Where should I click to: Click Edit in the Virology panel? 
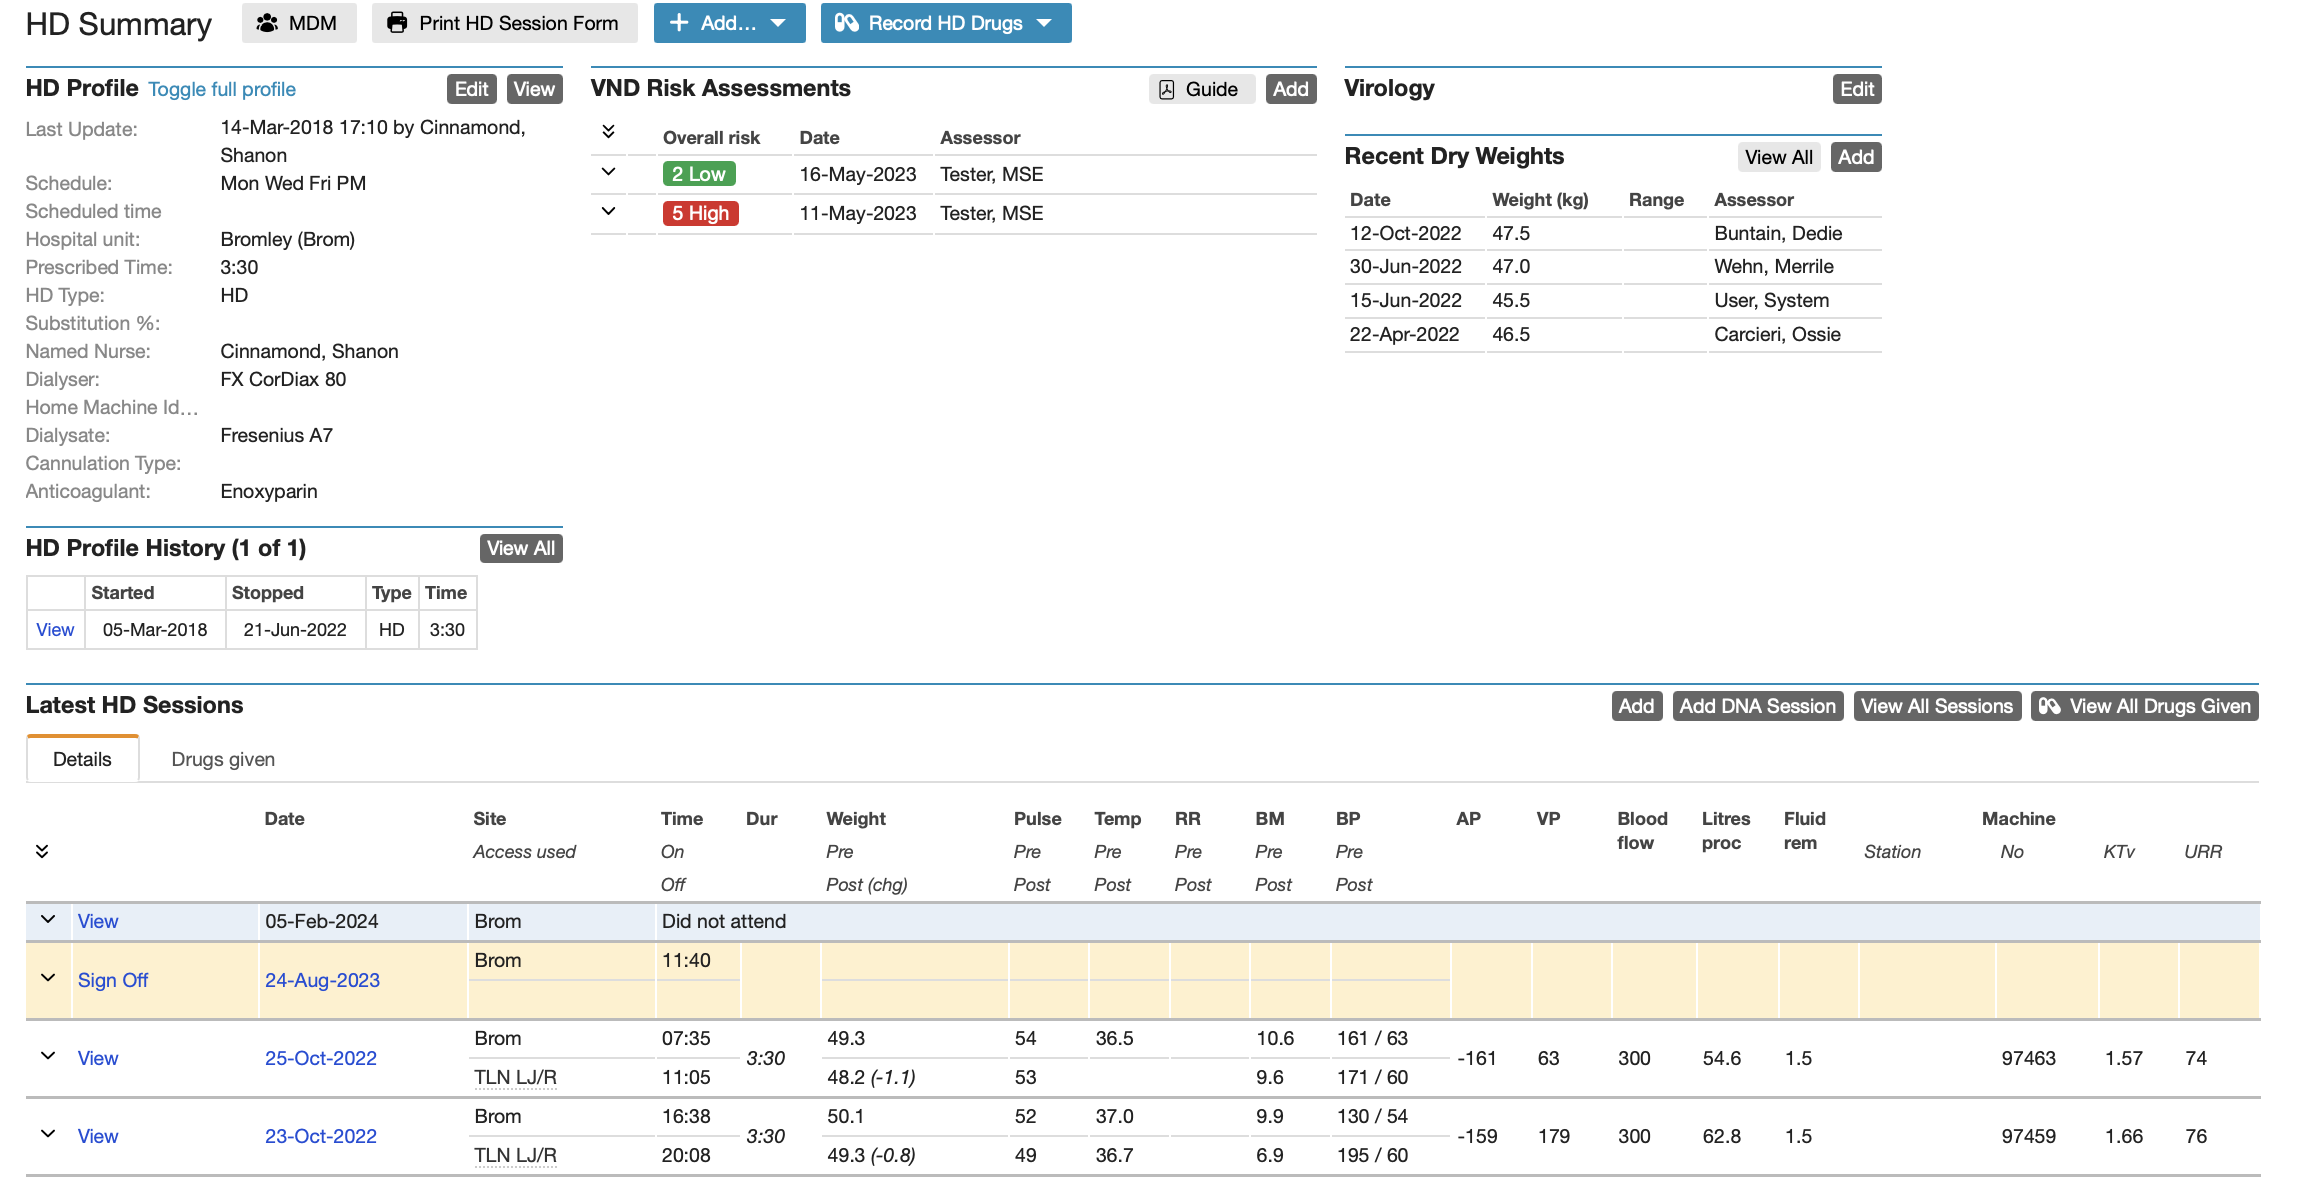pyautogui.click(x=1856, y=89)
